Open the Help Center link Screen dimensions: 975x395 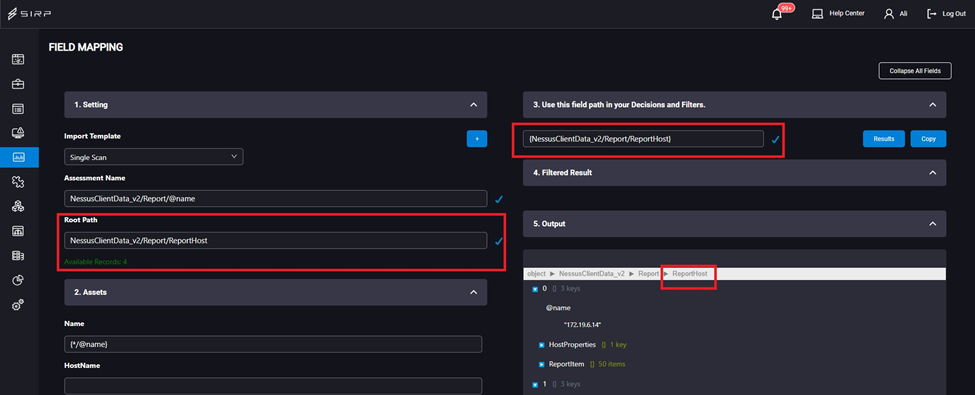[x=838, y=14]
